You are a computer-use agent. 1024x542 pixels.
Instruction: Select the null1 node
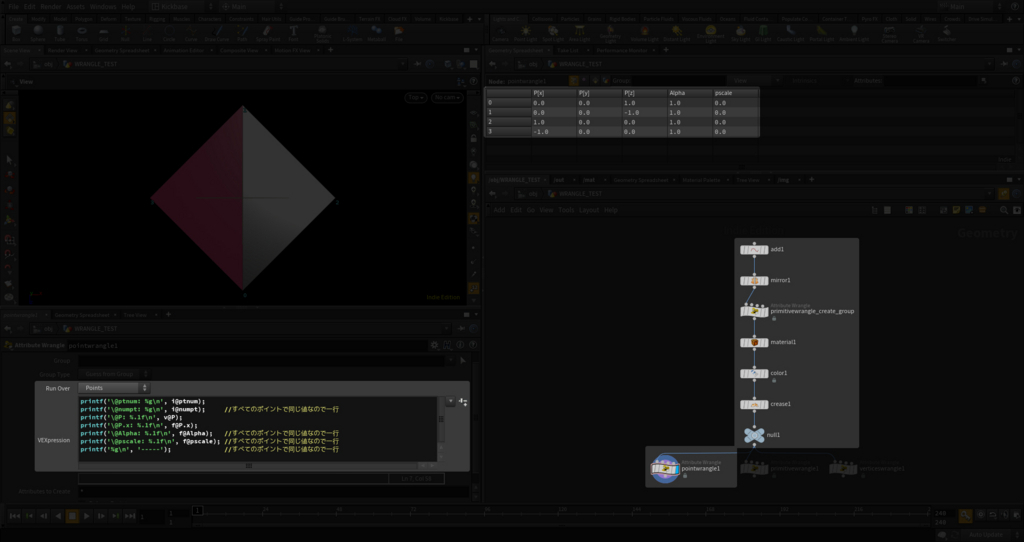pyautogui.click(x=754, y=435)
